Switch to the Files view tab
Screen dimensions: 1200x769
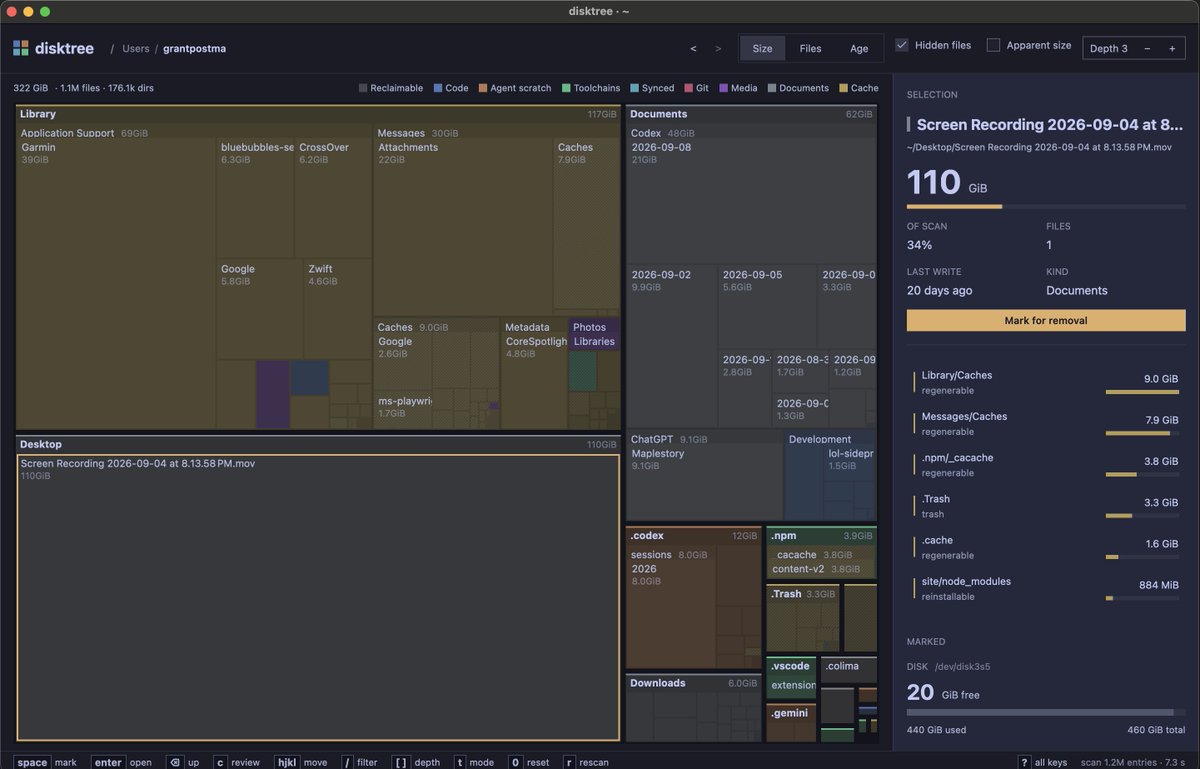810,48
